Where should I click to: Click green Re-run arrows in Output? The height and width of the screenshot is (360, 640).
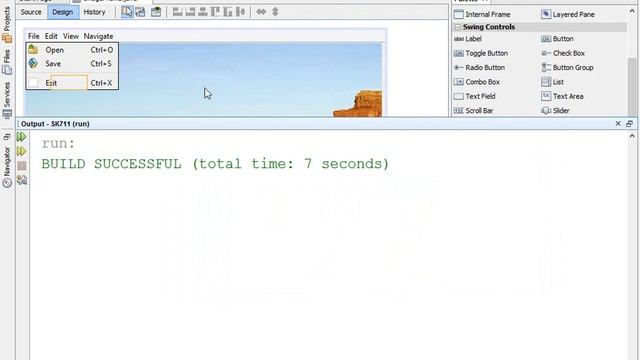point(22,137)
